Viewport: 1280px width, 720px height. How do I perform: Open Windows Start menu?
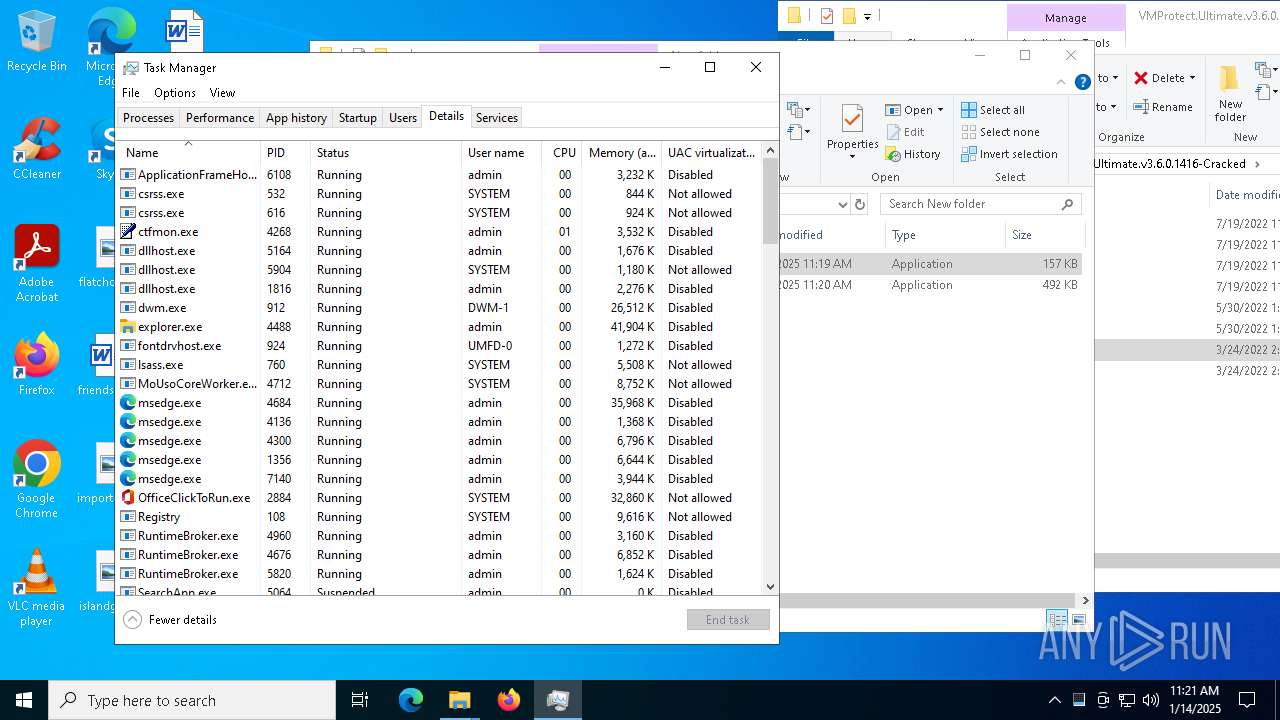[24, 700]
